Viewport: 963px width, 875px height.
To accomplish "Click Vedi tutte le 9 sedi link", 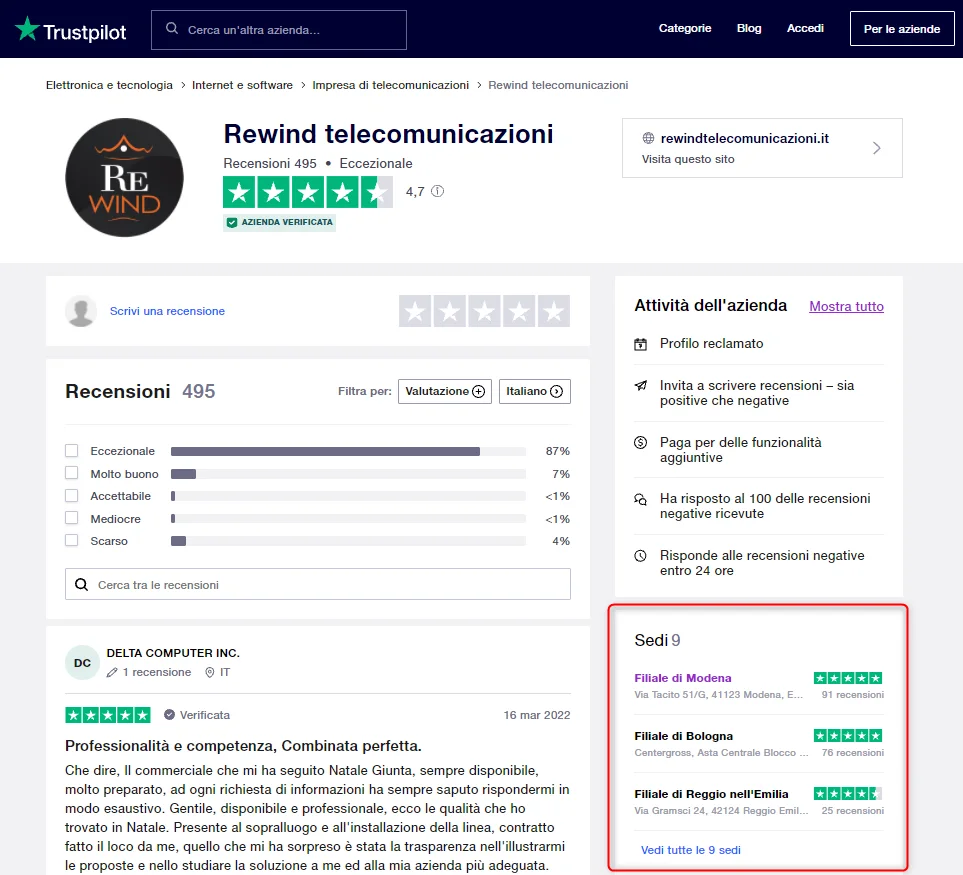I will point(690,850).
